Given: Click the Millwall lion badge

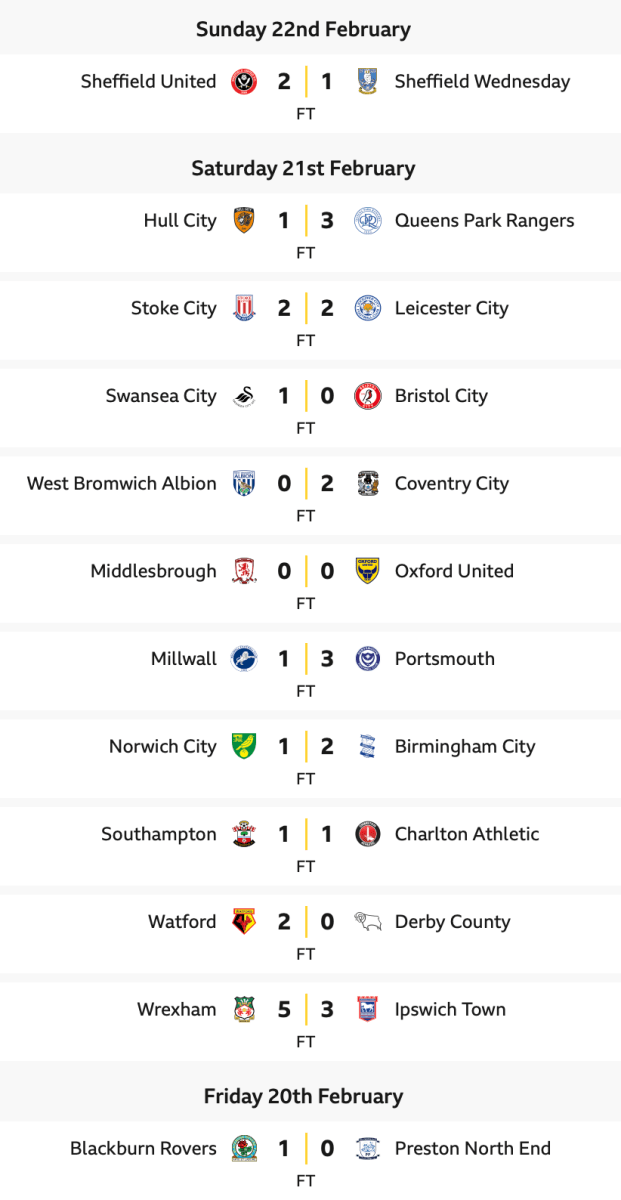Looking at the screenshot, I should click(243, 659).
